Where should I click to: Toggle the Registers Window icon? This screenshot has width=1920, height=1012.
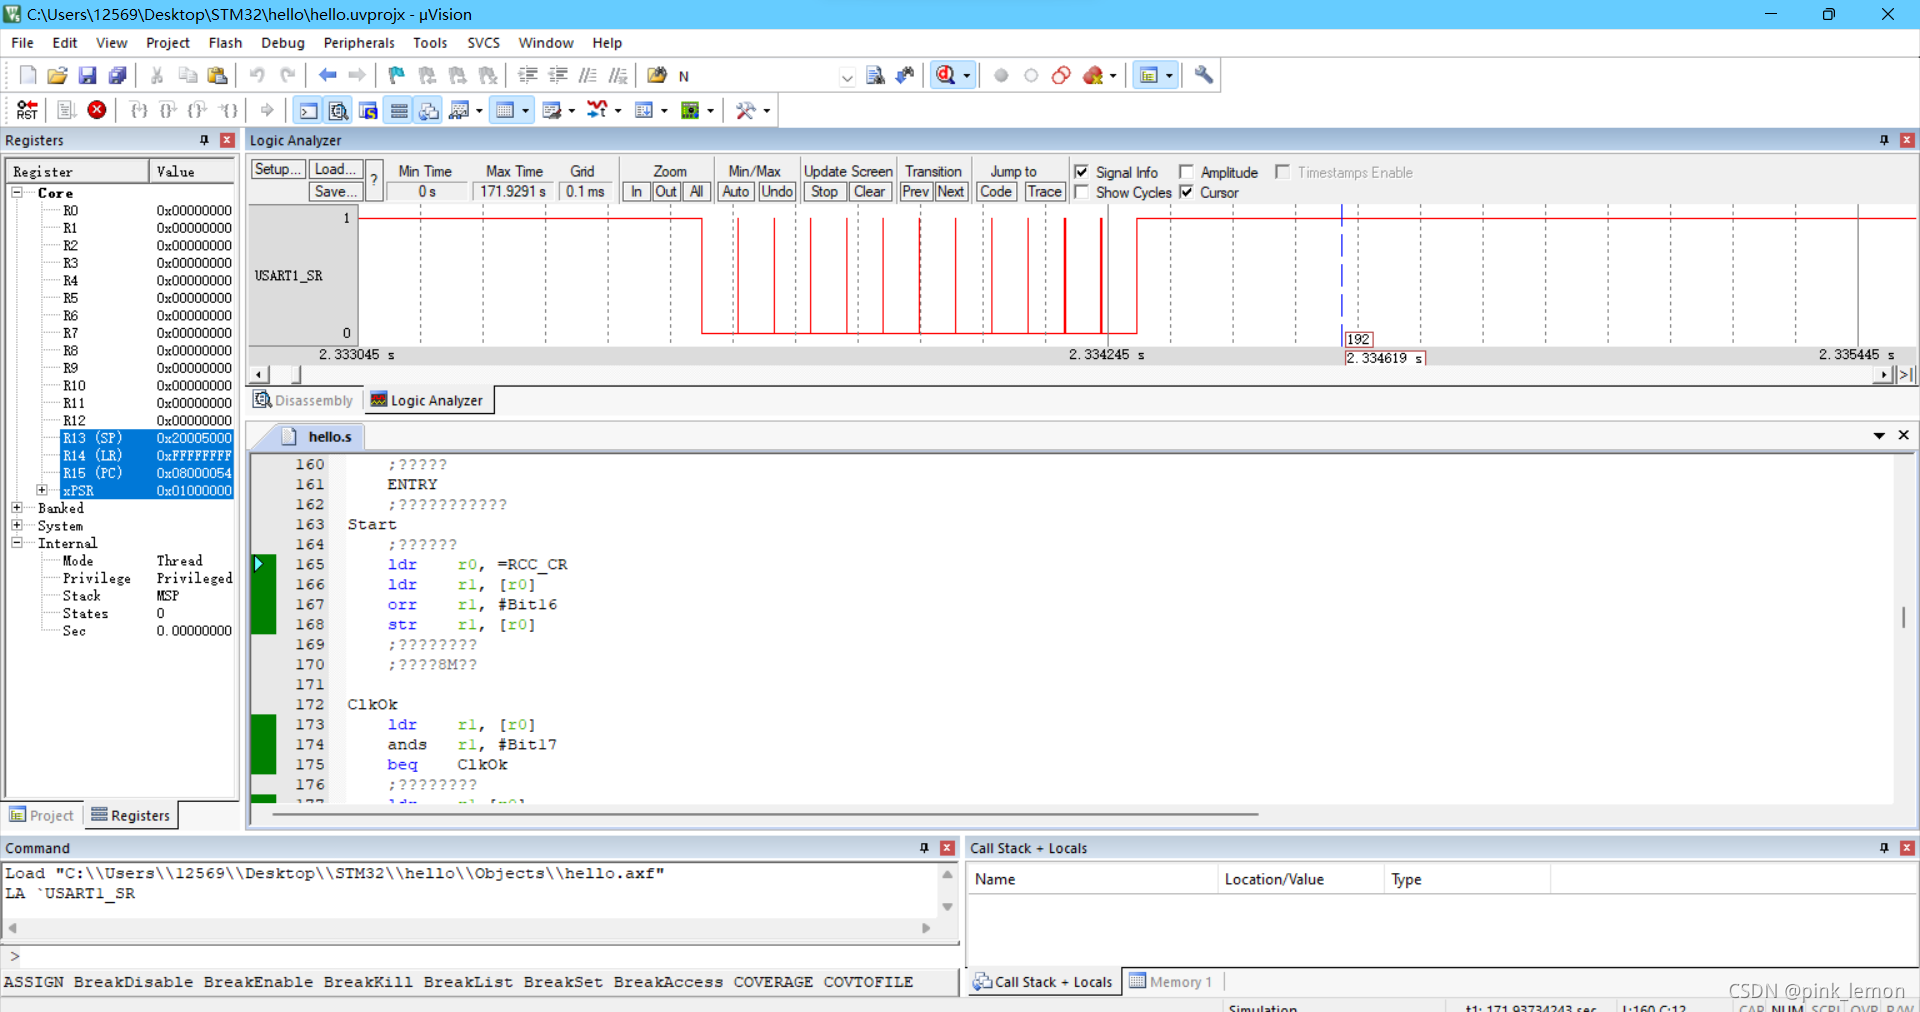[399, 110]
